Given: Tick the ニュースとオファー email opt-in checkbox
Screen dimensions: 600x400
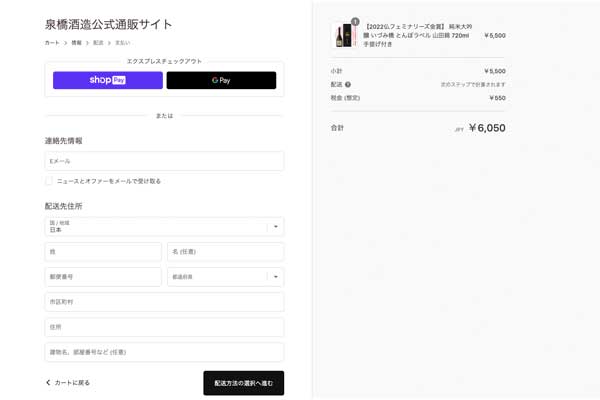Looking at the screenshot, I should pos(49,181).
